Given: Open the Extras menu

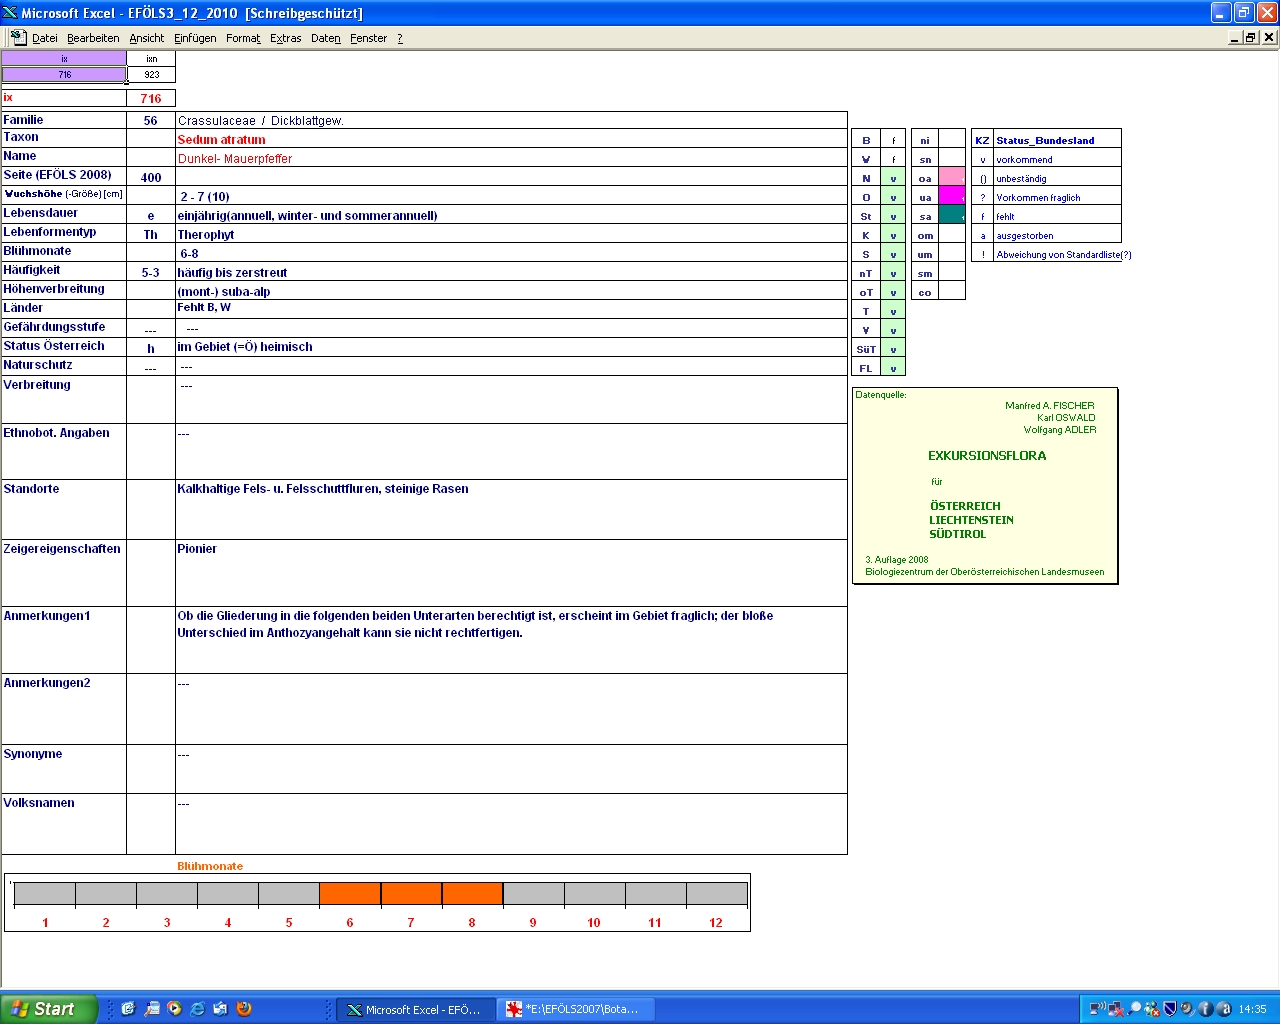Looking at the screenshot, I should pos(285,38).
